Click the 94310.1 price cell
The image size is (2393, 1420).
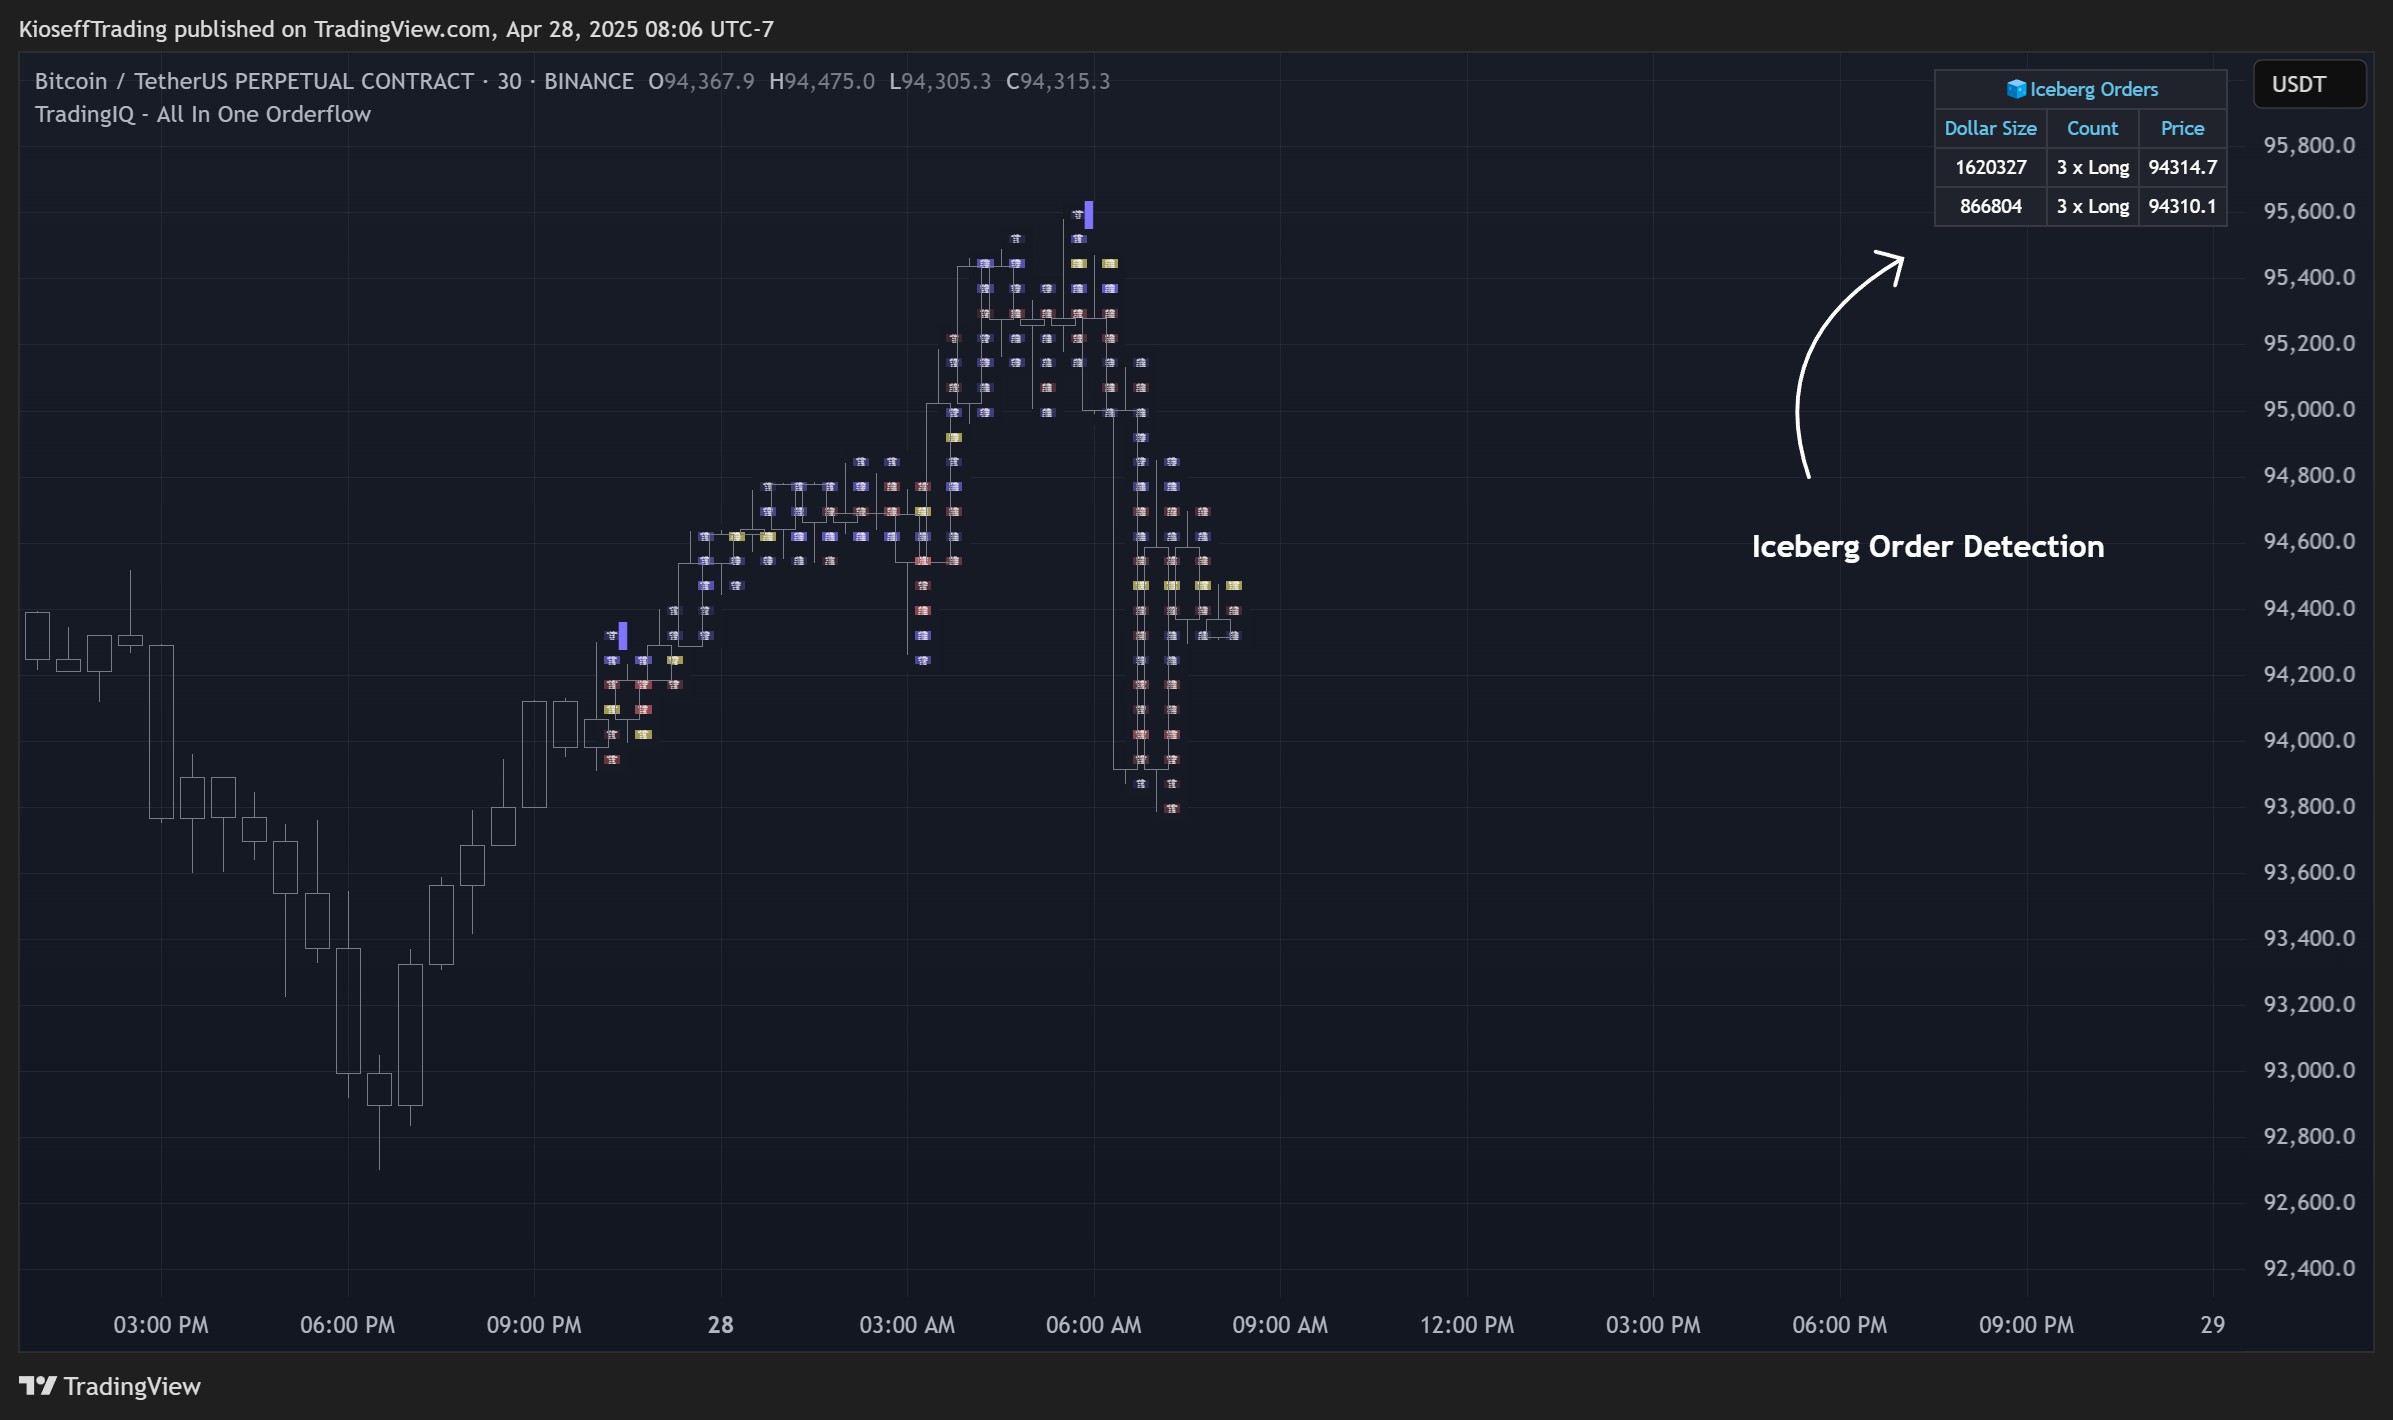click(x=2182, y=206)
